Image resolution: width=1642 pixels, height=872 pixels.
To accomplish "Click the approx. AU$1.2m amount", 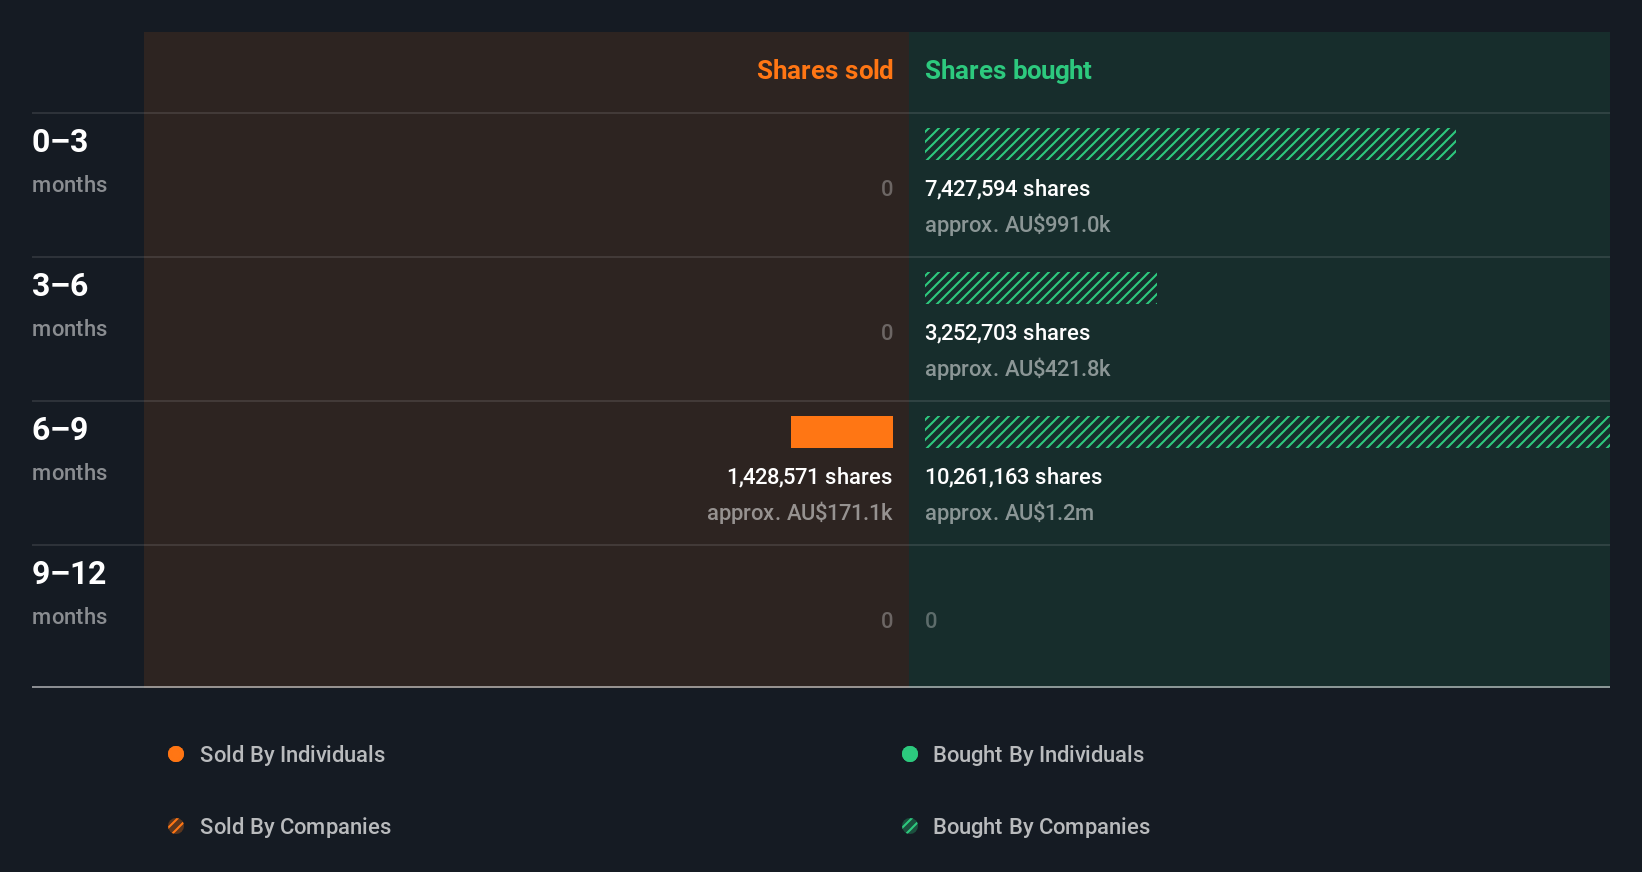I will click(x=1009, y=512).
